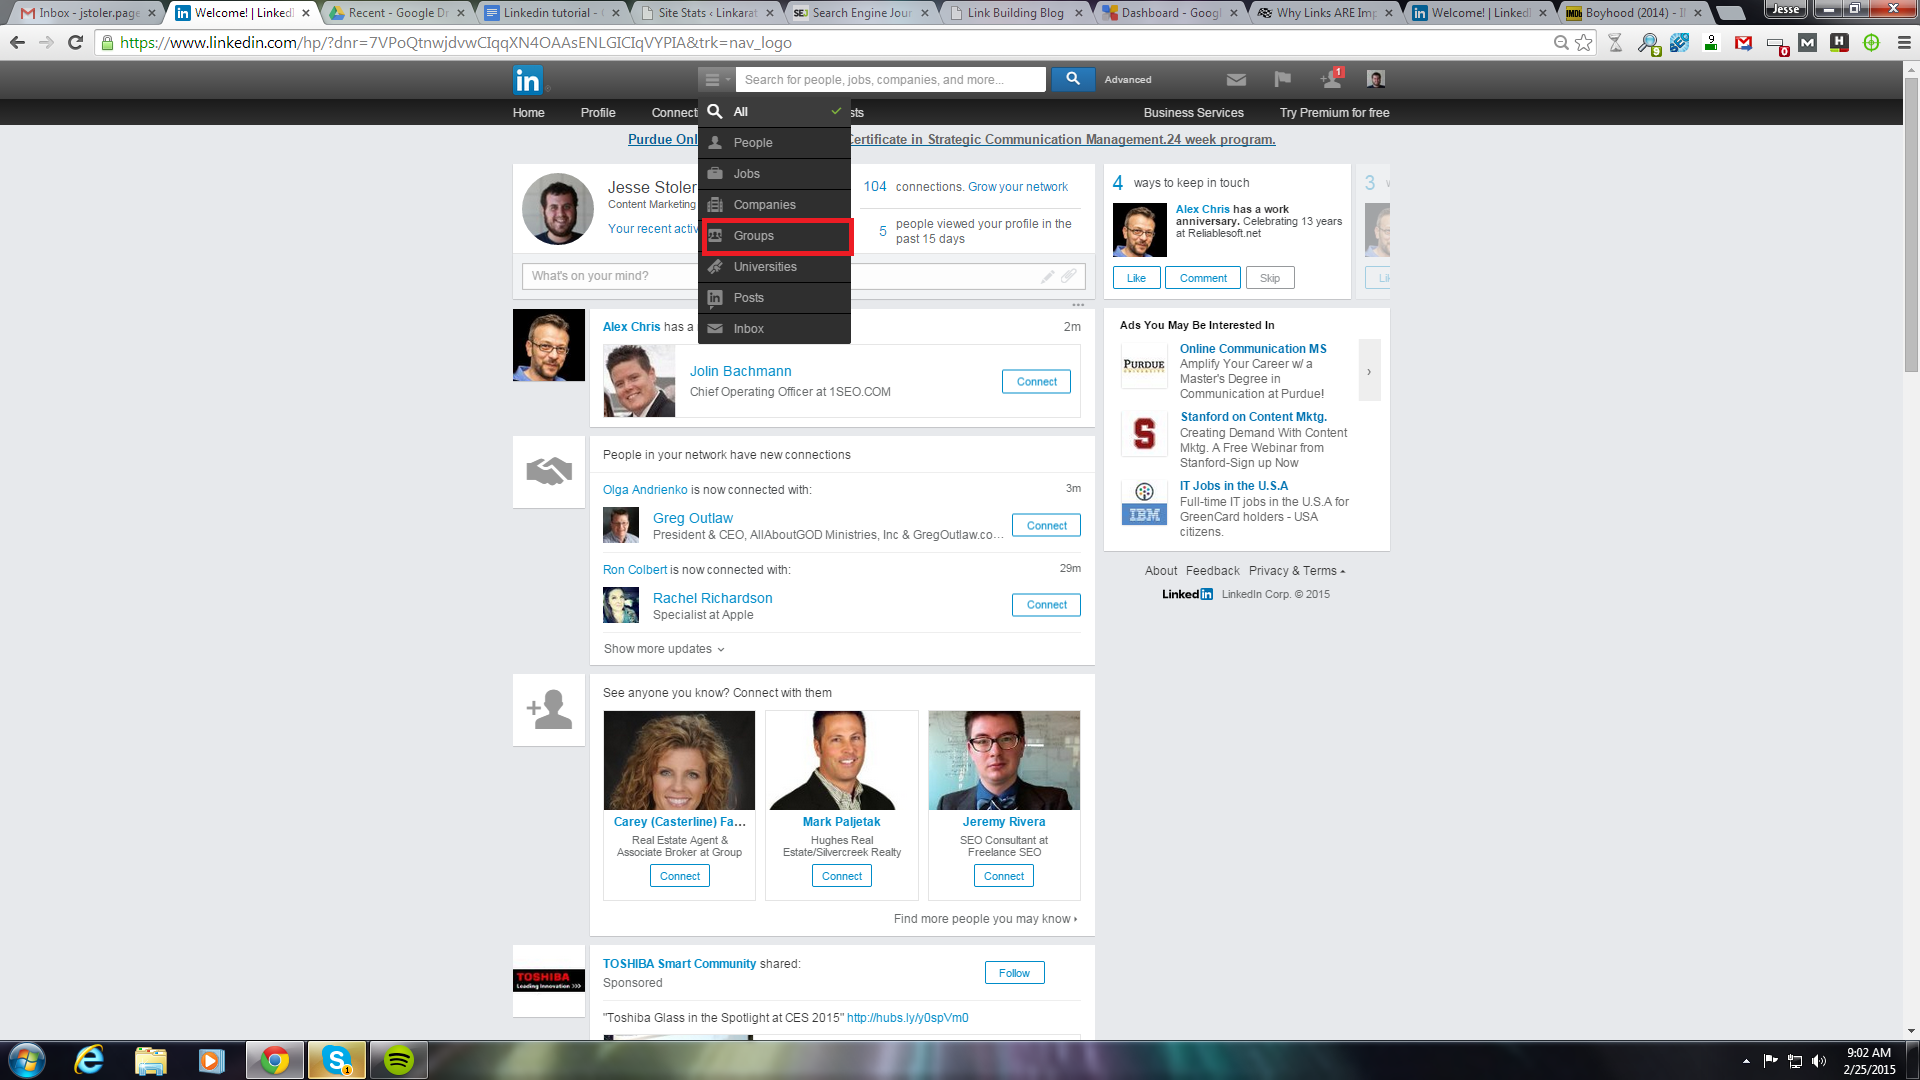The height and width of the screenshot is (1080, 1920).
Task: Click Grow your network link
Action: click(x=1018, y=187)
